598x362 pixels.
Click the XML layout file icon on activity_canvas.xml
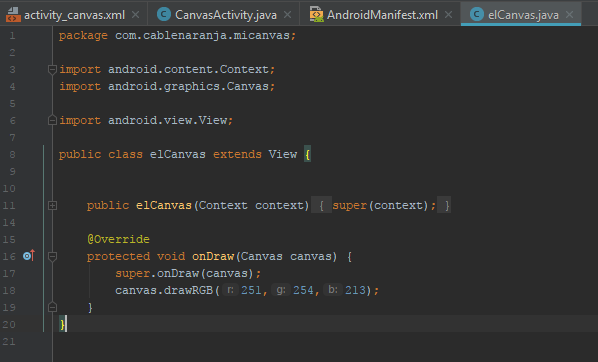click(x=13, y=14)
